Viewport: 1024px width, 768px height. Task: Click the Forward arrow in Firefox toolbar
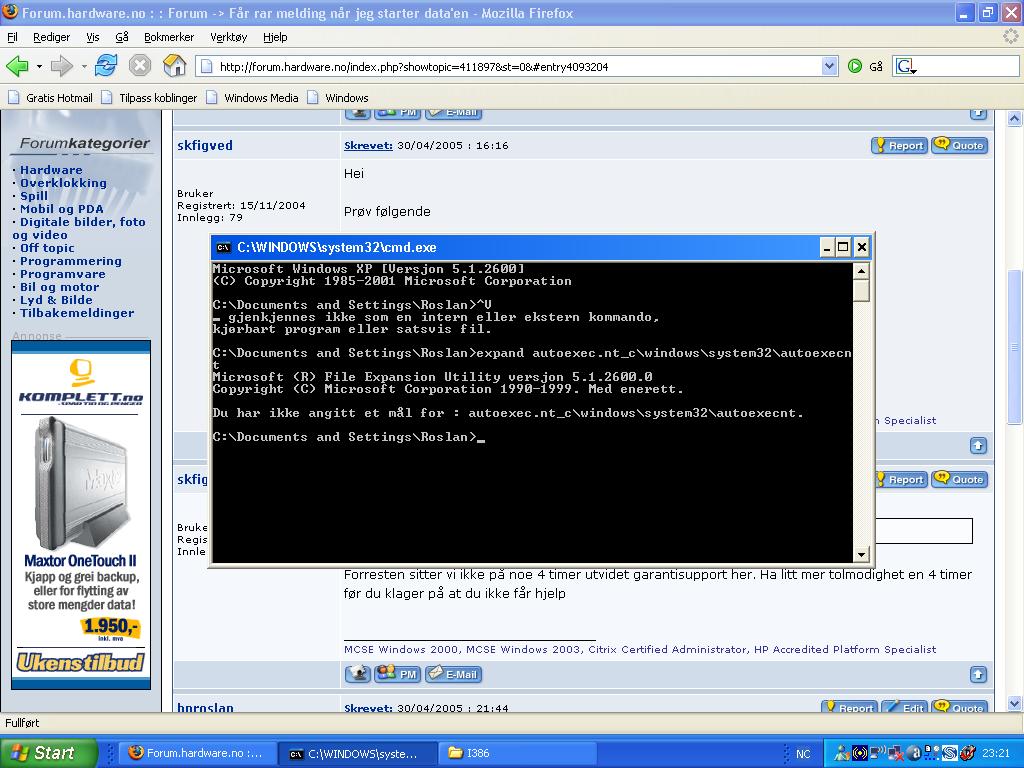[62, 66]
